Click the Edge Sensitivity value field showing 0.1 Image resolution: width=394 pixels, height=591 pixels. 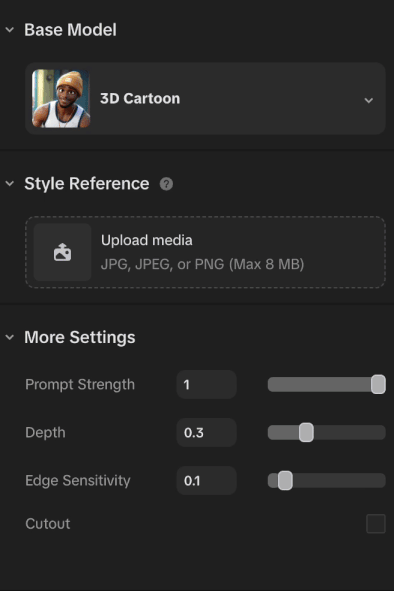click(207, 481)
